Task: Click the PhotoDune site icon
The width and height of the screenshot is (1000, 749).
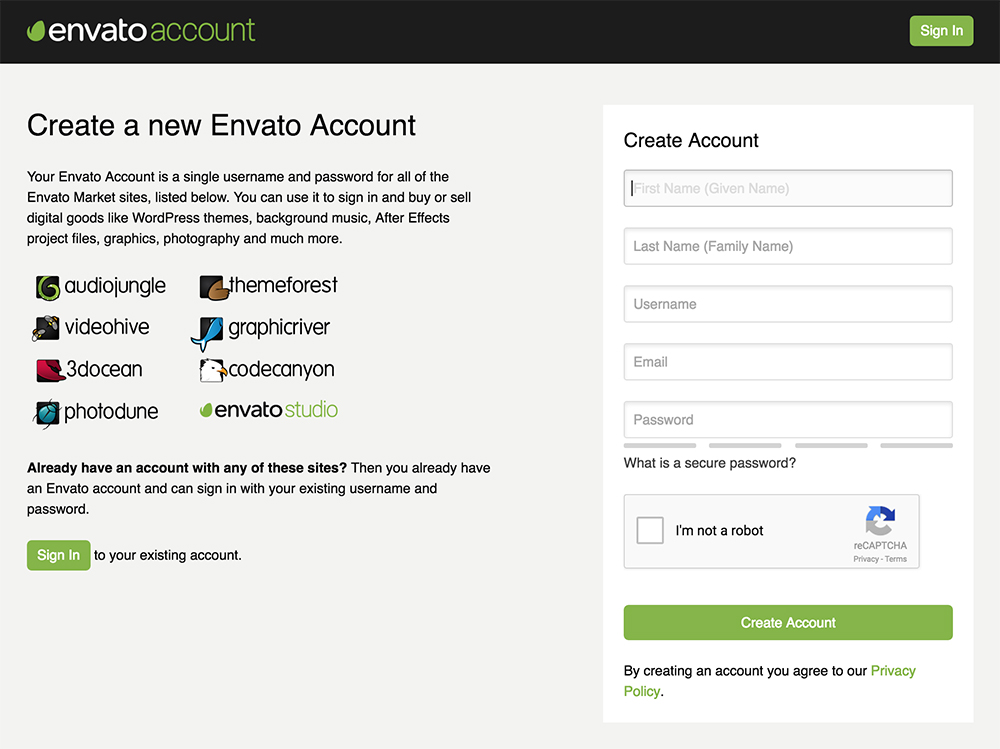Action: 46,412
